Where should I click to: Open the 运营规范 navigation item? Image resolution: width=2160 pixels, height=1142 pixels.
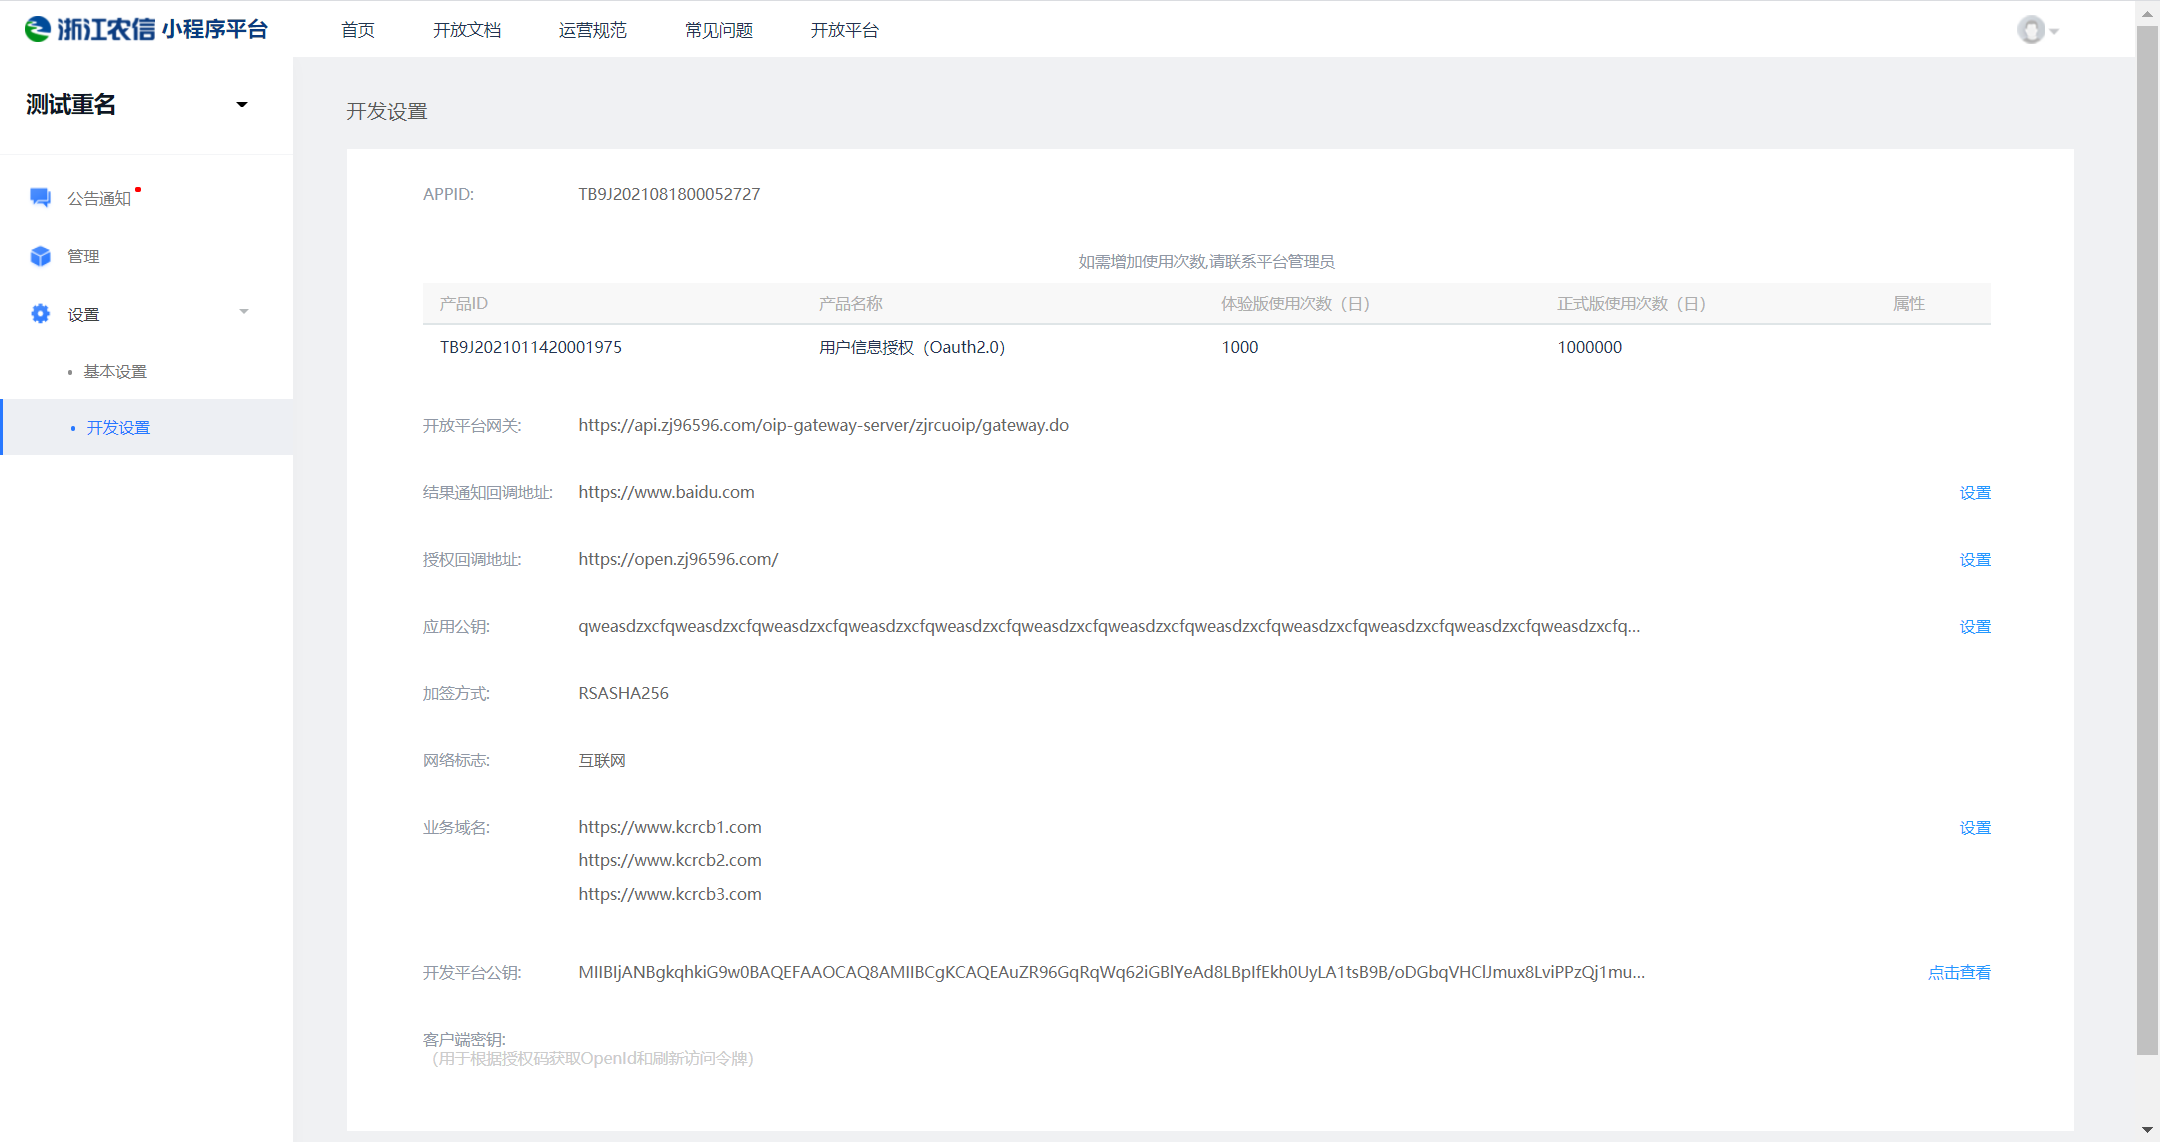592,30
